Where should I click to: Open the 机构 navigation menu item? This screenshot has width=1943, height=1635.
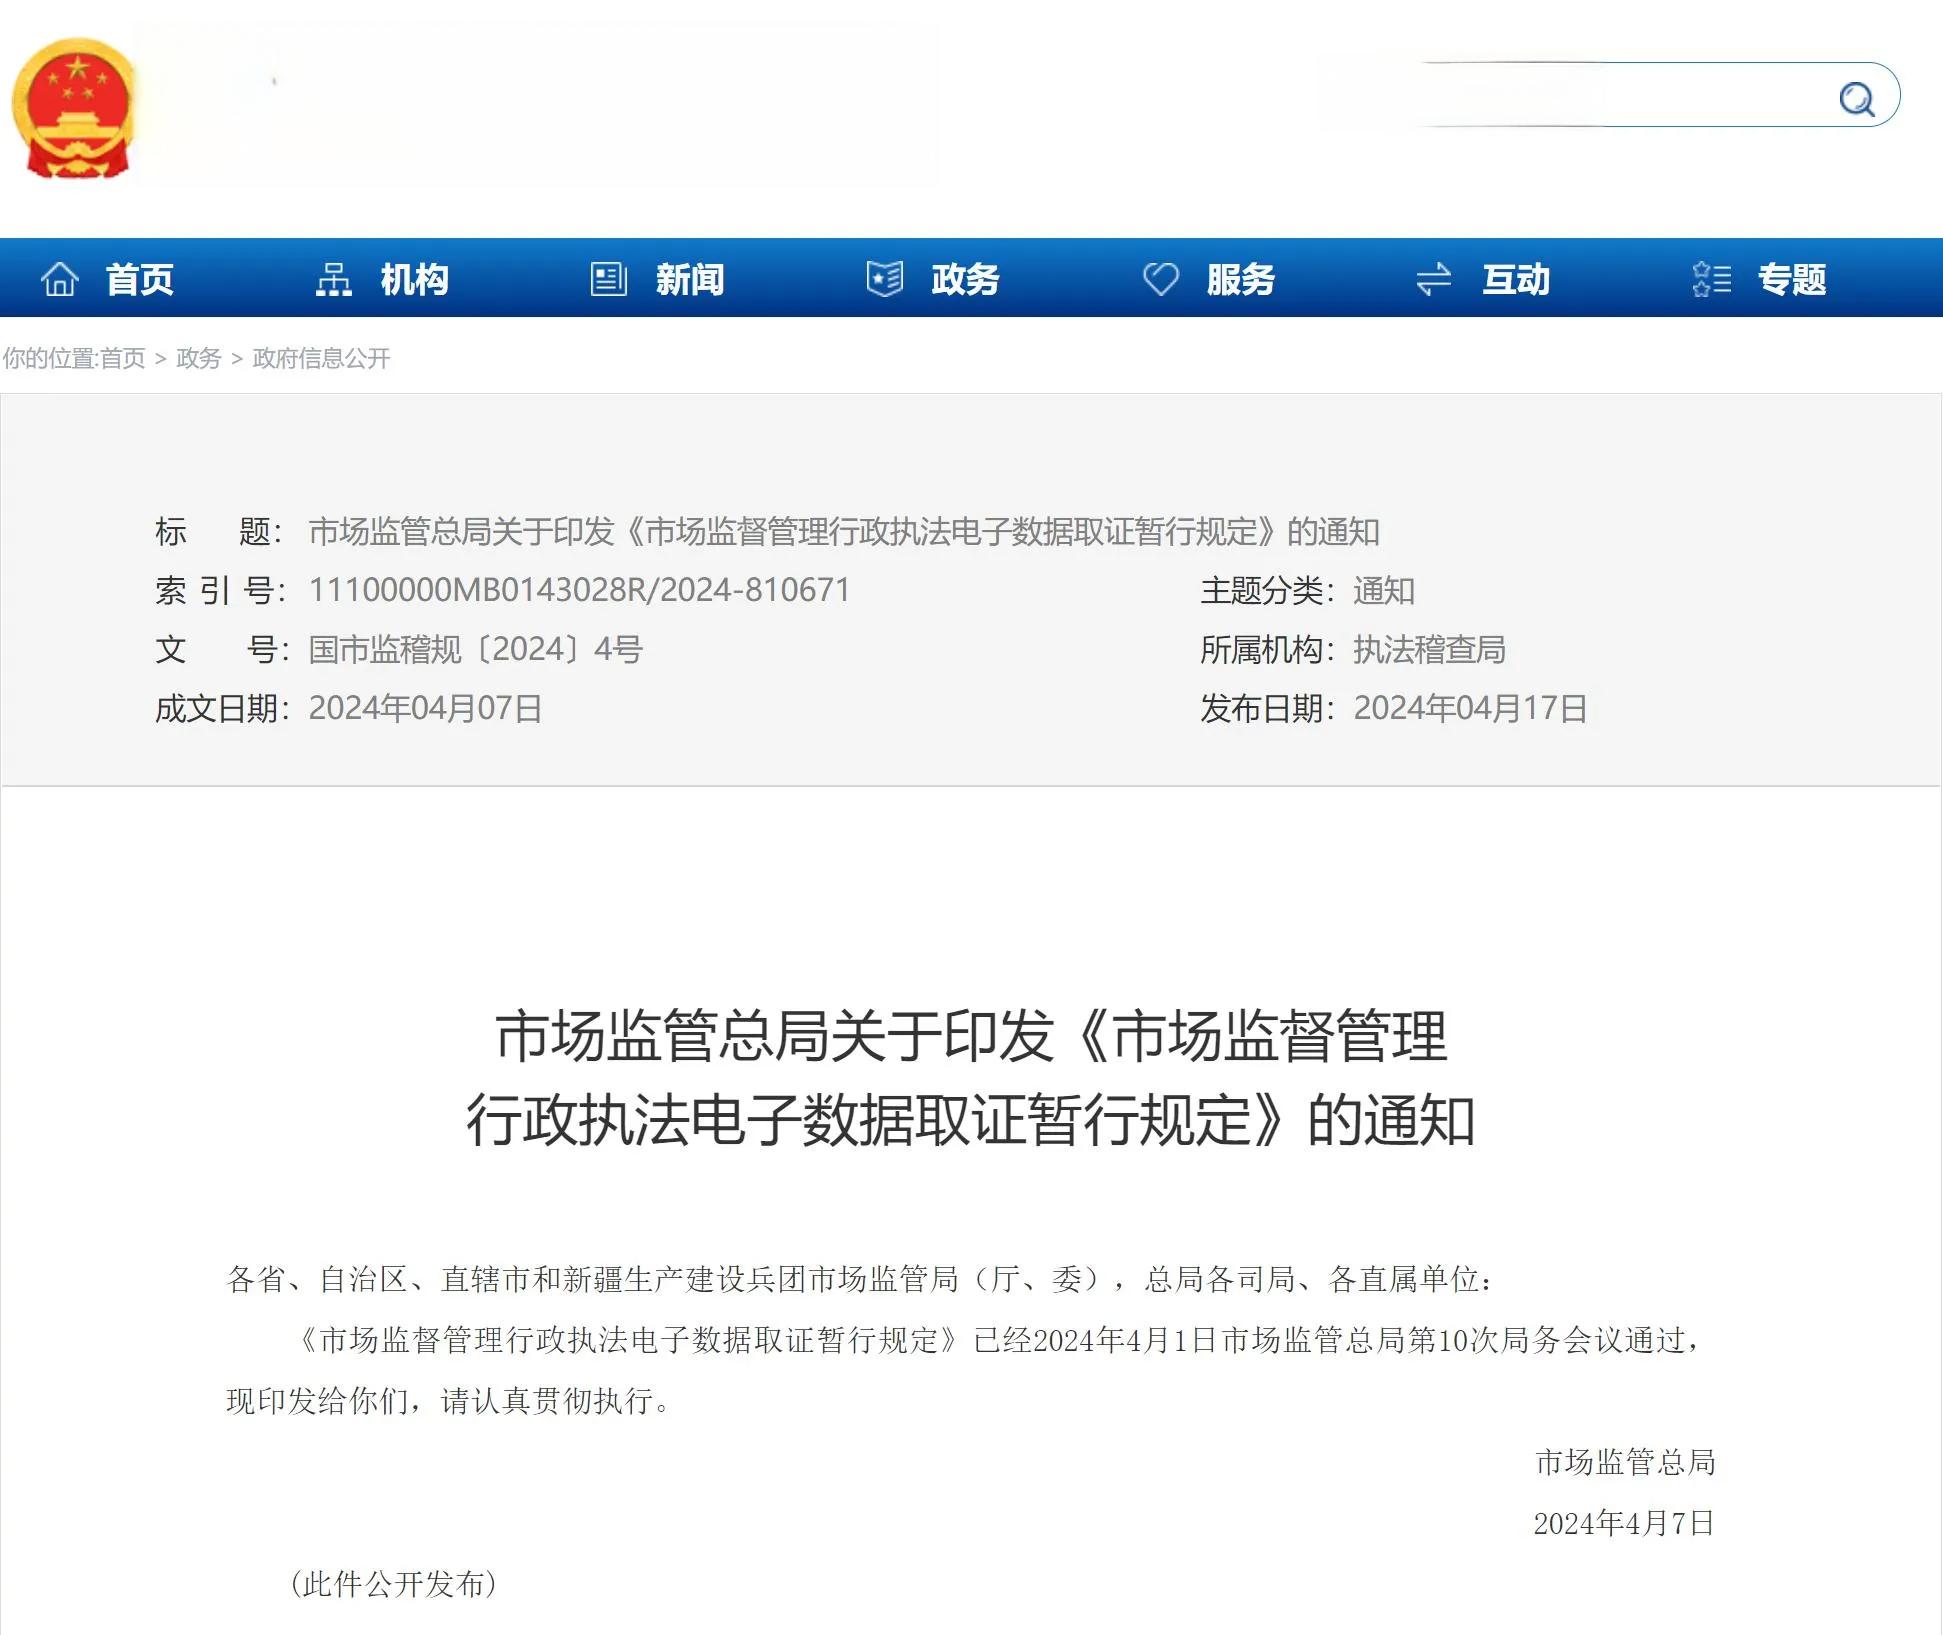pyautogui.click(x=415, y=279)
